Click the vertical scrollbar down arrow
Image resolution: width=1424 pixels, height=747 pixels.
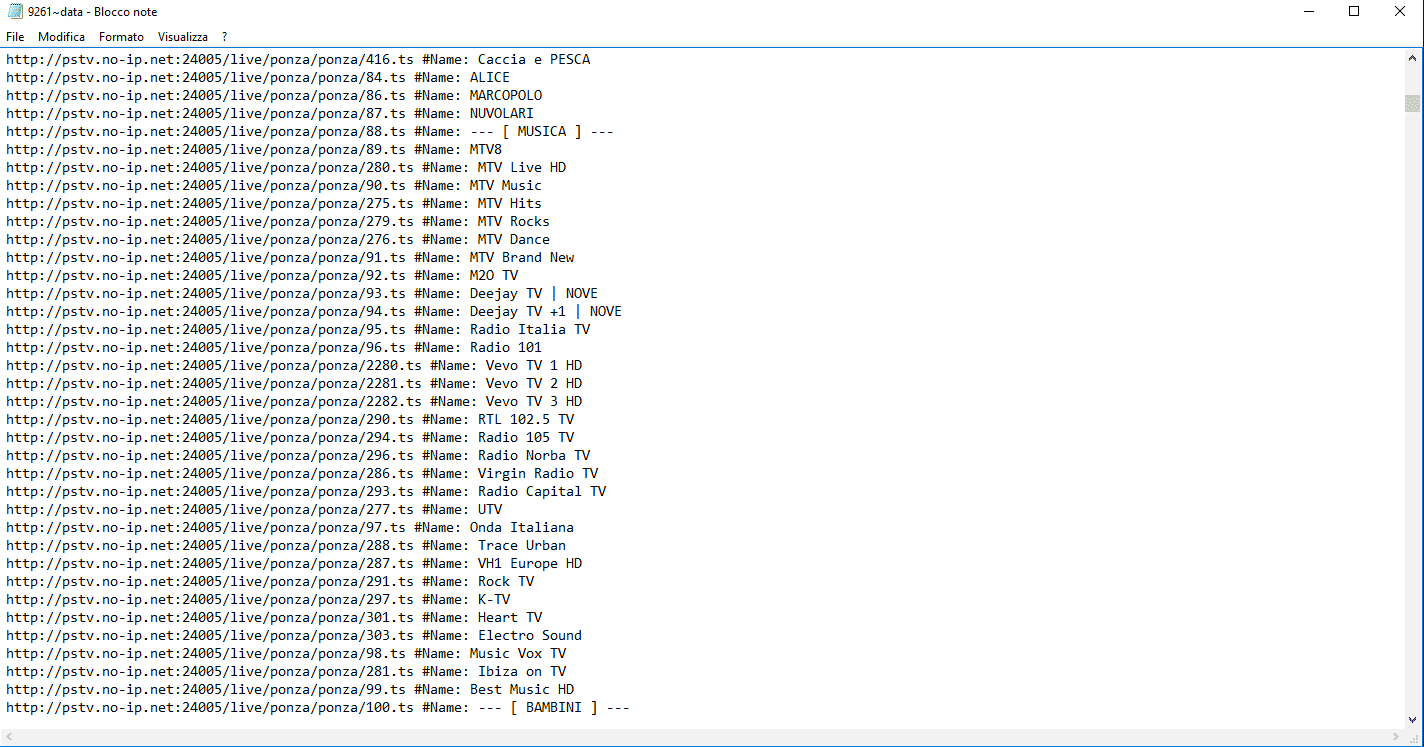pyautogui.click(x=1412, y=719)
